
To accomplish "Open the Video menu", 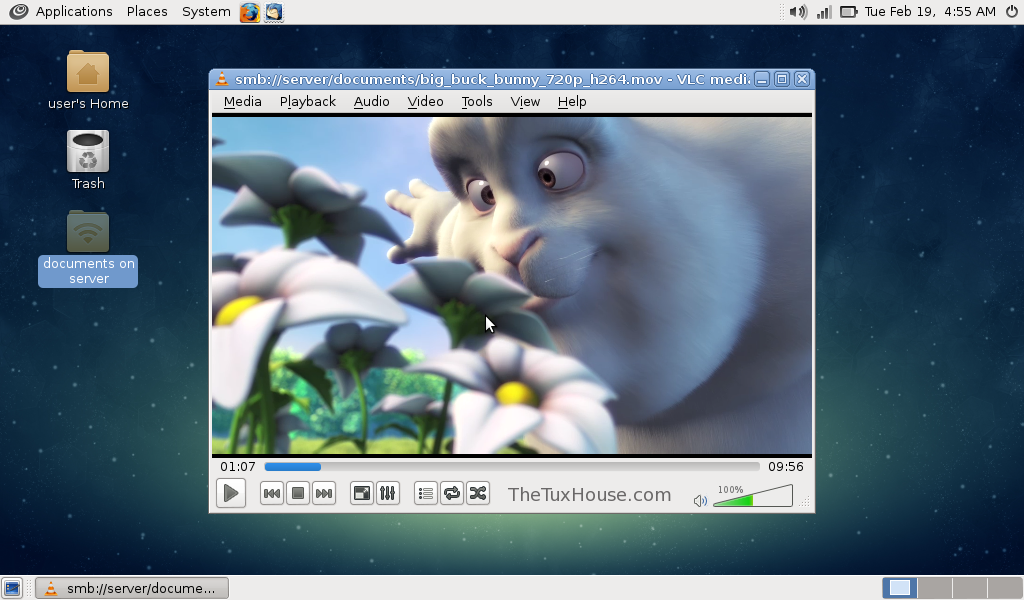I will click(x=425, y=102).
